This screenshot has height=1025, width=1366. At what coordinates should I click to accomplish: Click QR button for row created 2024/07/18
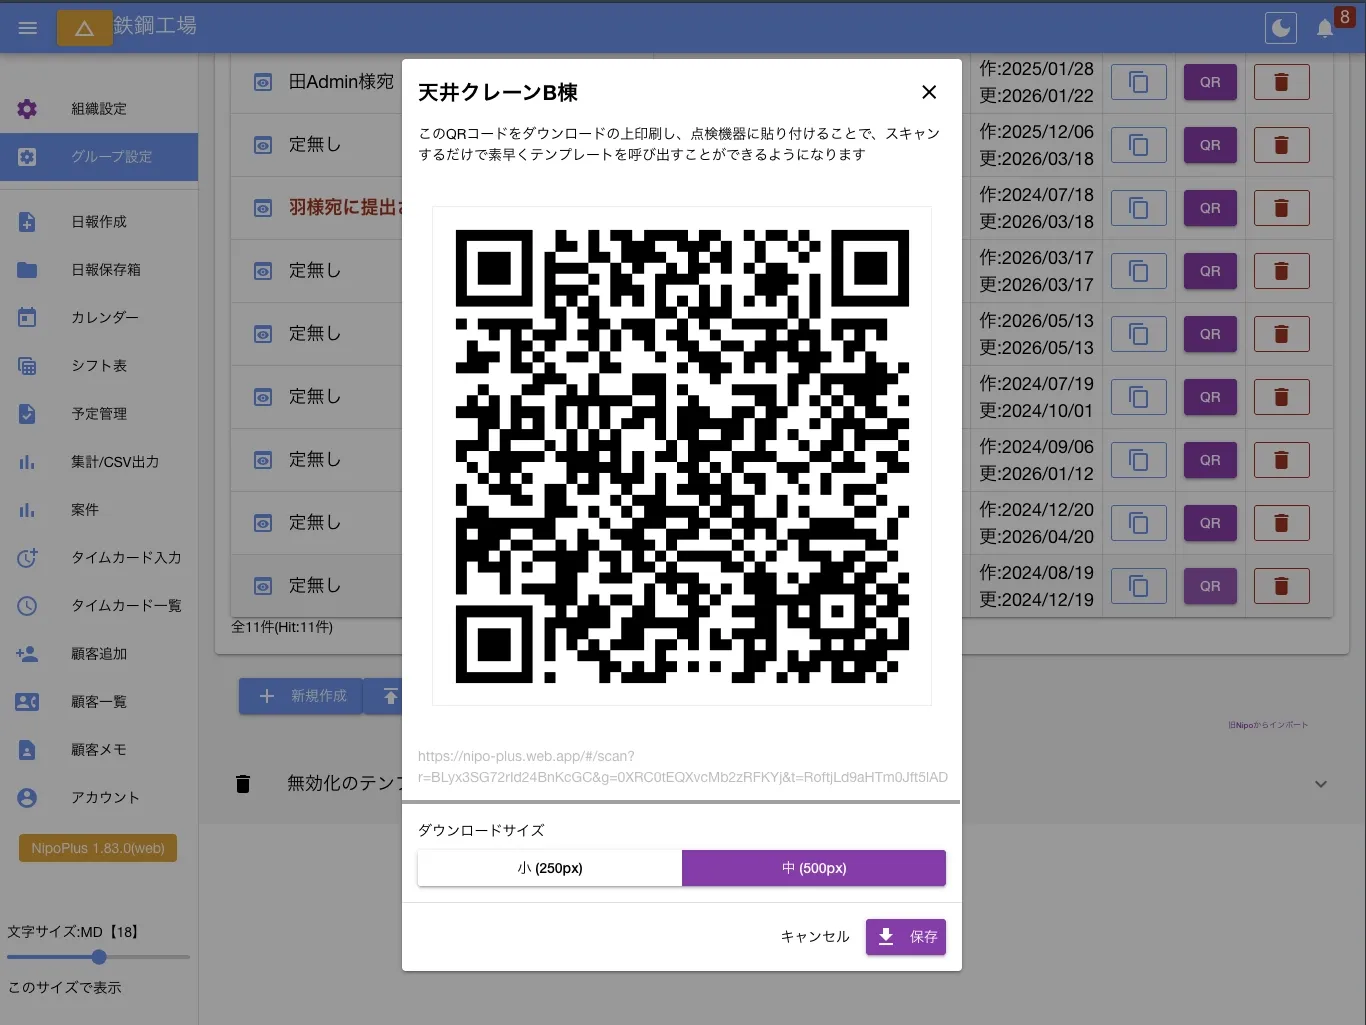pos(1210,208)
